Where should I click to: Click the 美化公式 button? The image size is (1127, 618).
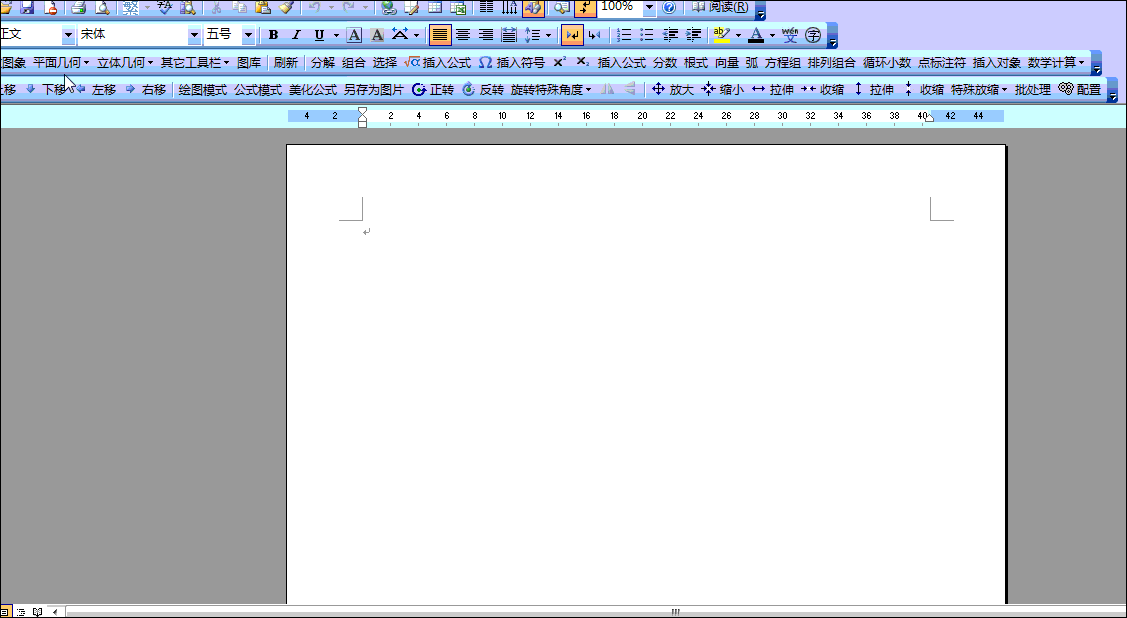click(313, 90)
